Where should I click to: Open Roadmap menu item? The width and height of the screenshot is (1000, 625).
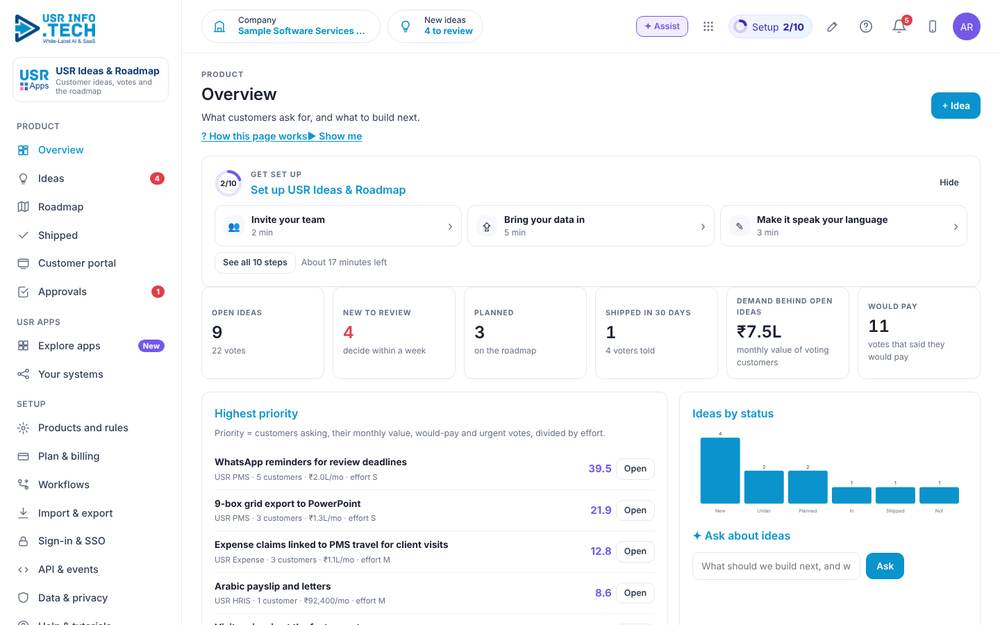tap(91, 207)
